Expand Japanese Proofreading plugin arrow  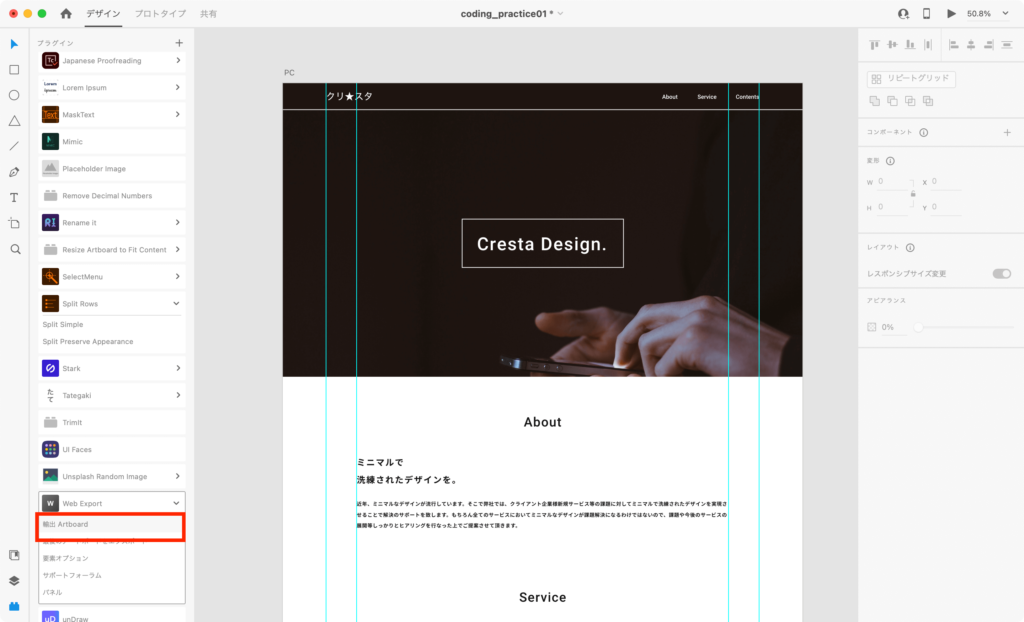point(178,60)
